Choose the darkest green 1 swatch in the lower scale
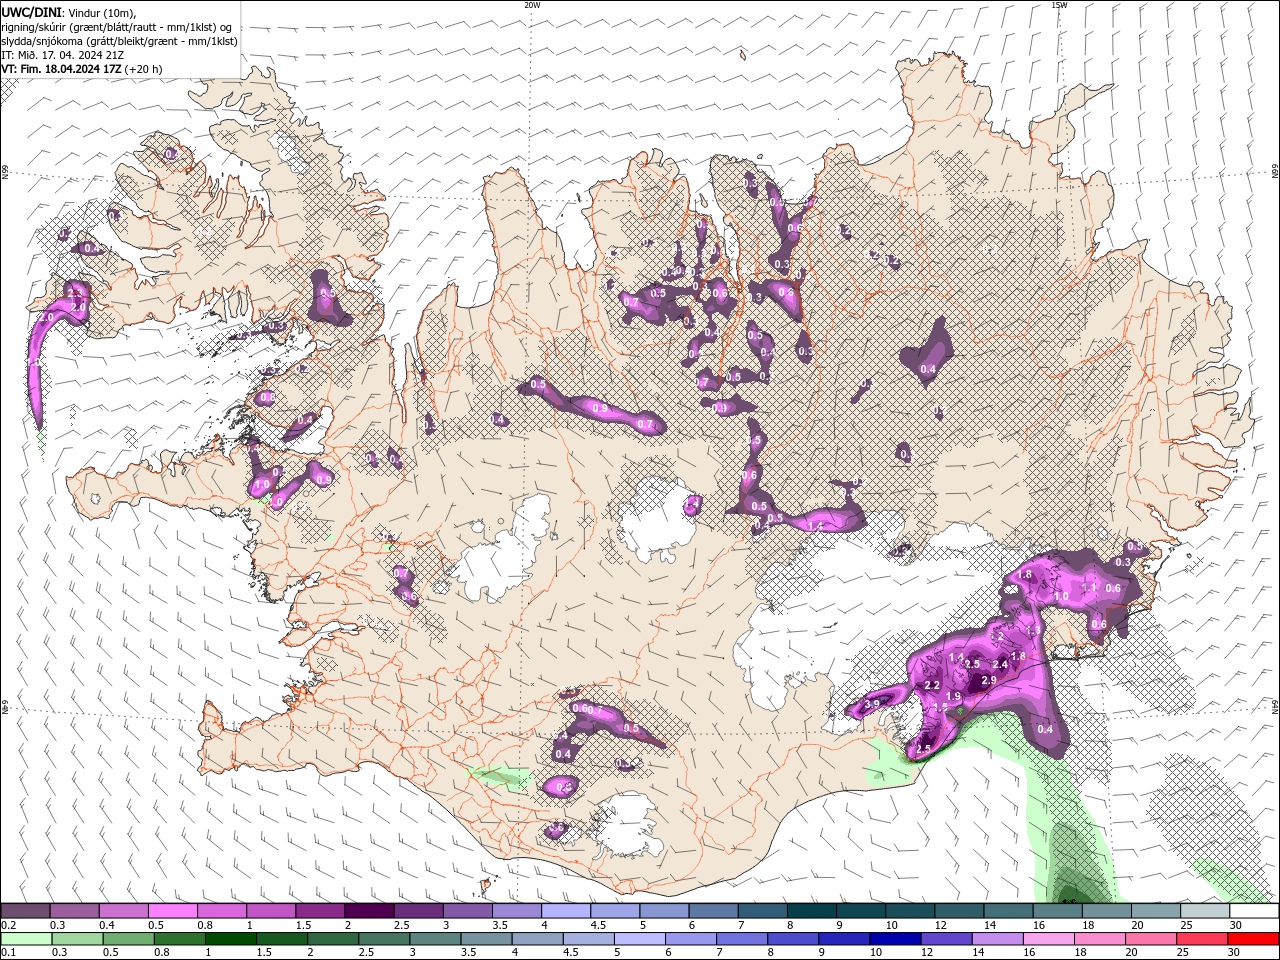Image resolution: width=1280 pixels, height=960 pixels. tap(230, 939)
